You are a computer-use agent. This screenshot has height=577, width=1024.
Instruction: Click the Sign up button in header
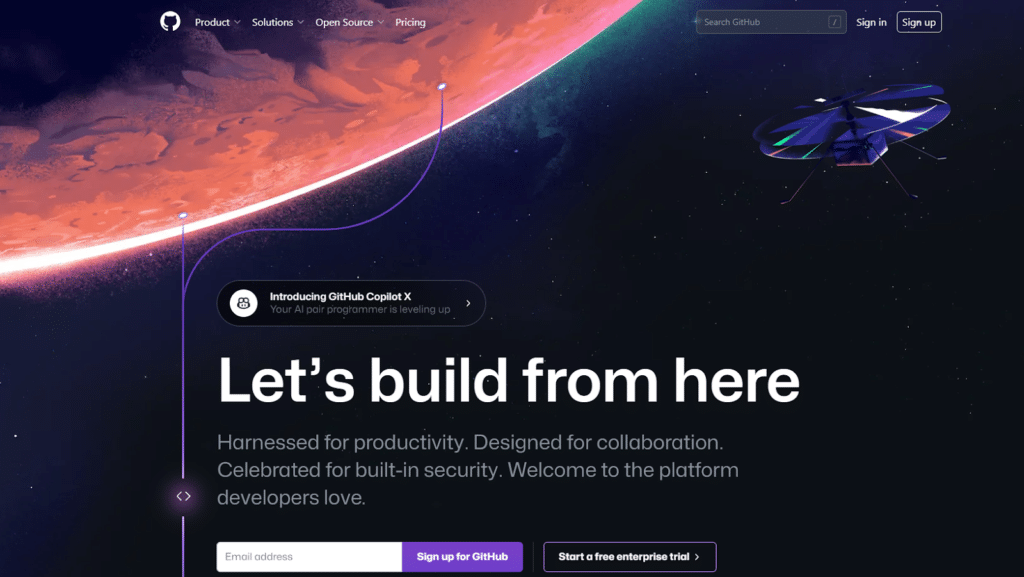[919, 22]
